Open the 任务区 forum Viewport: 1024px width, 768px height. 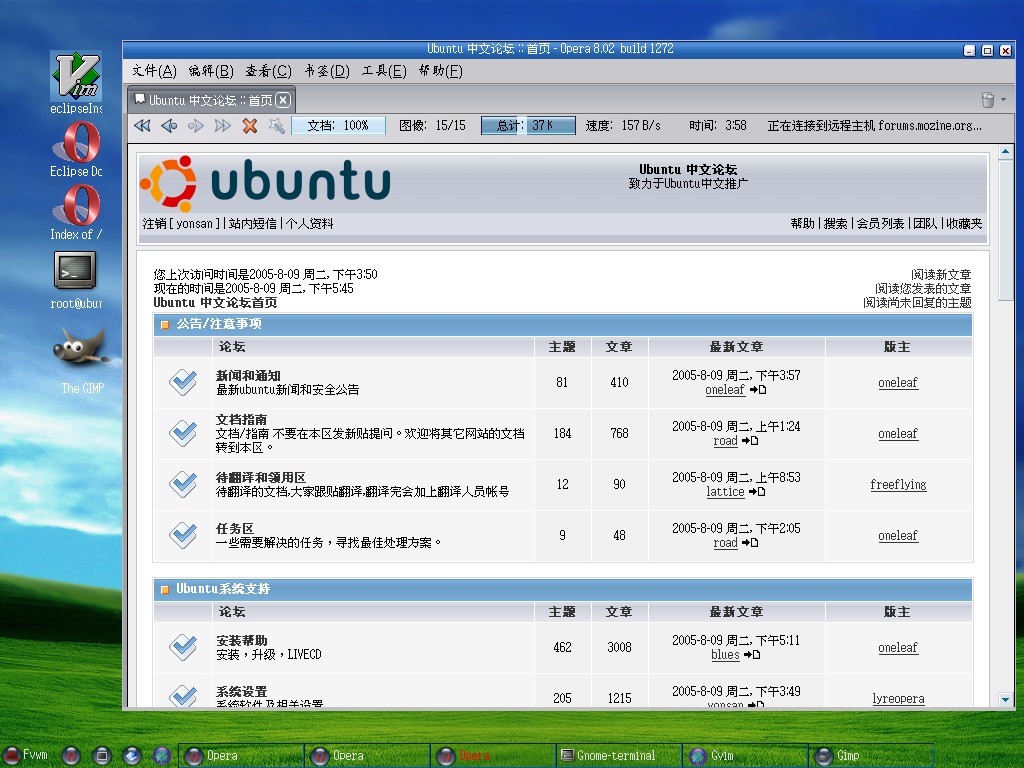point(235,528)
